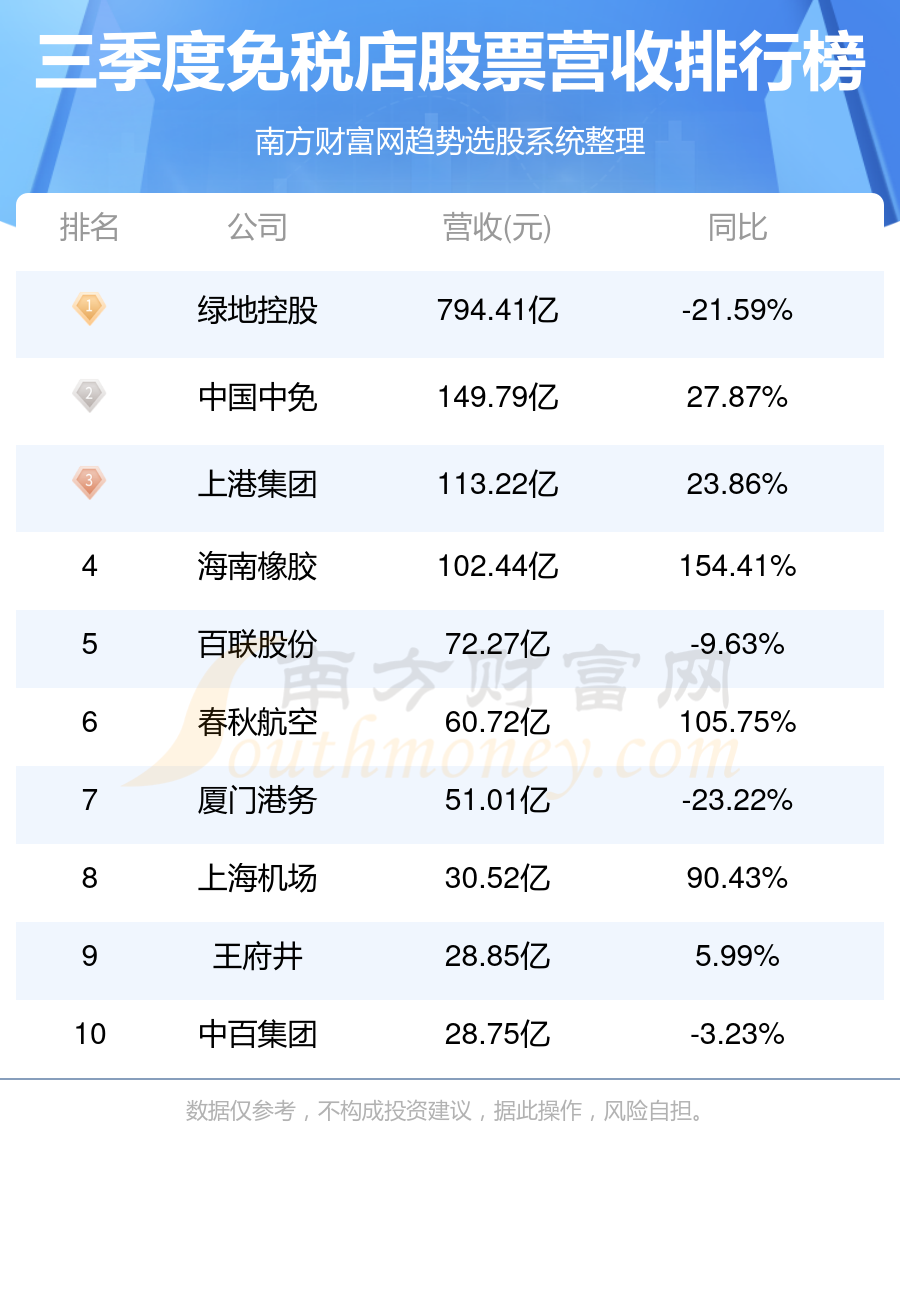Select the 营收(元) column header

pyautogui.click(x=497, y=228)
